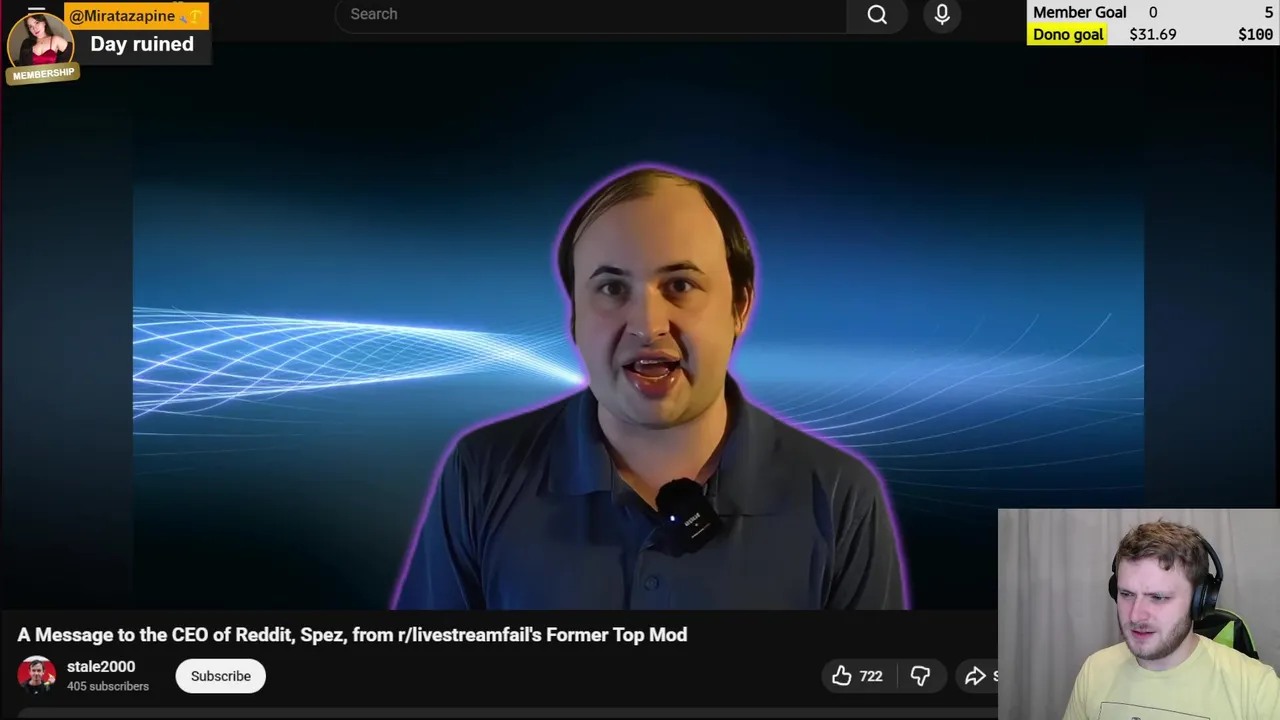Click the 'Dono goal' yellow label
This screenshot has height=720, width=1280.
[x=1068, y=34]
